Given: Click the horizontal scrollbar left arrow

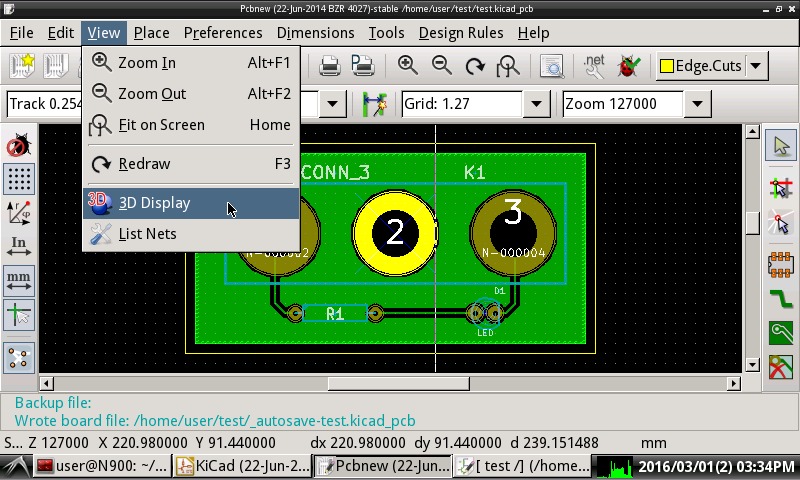Looking at the screenshot, I should [x=46, y=383].
